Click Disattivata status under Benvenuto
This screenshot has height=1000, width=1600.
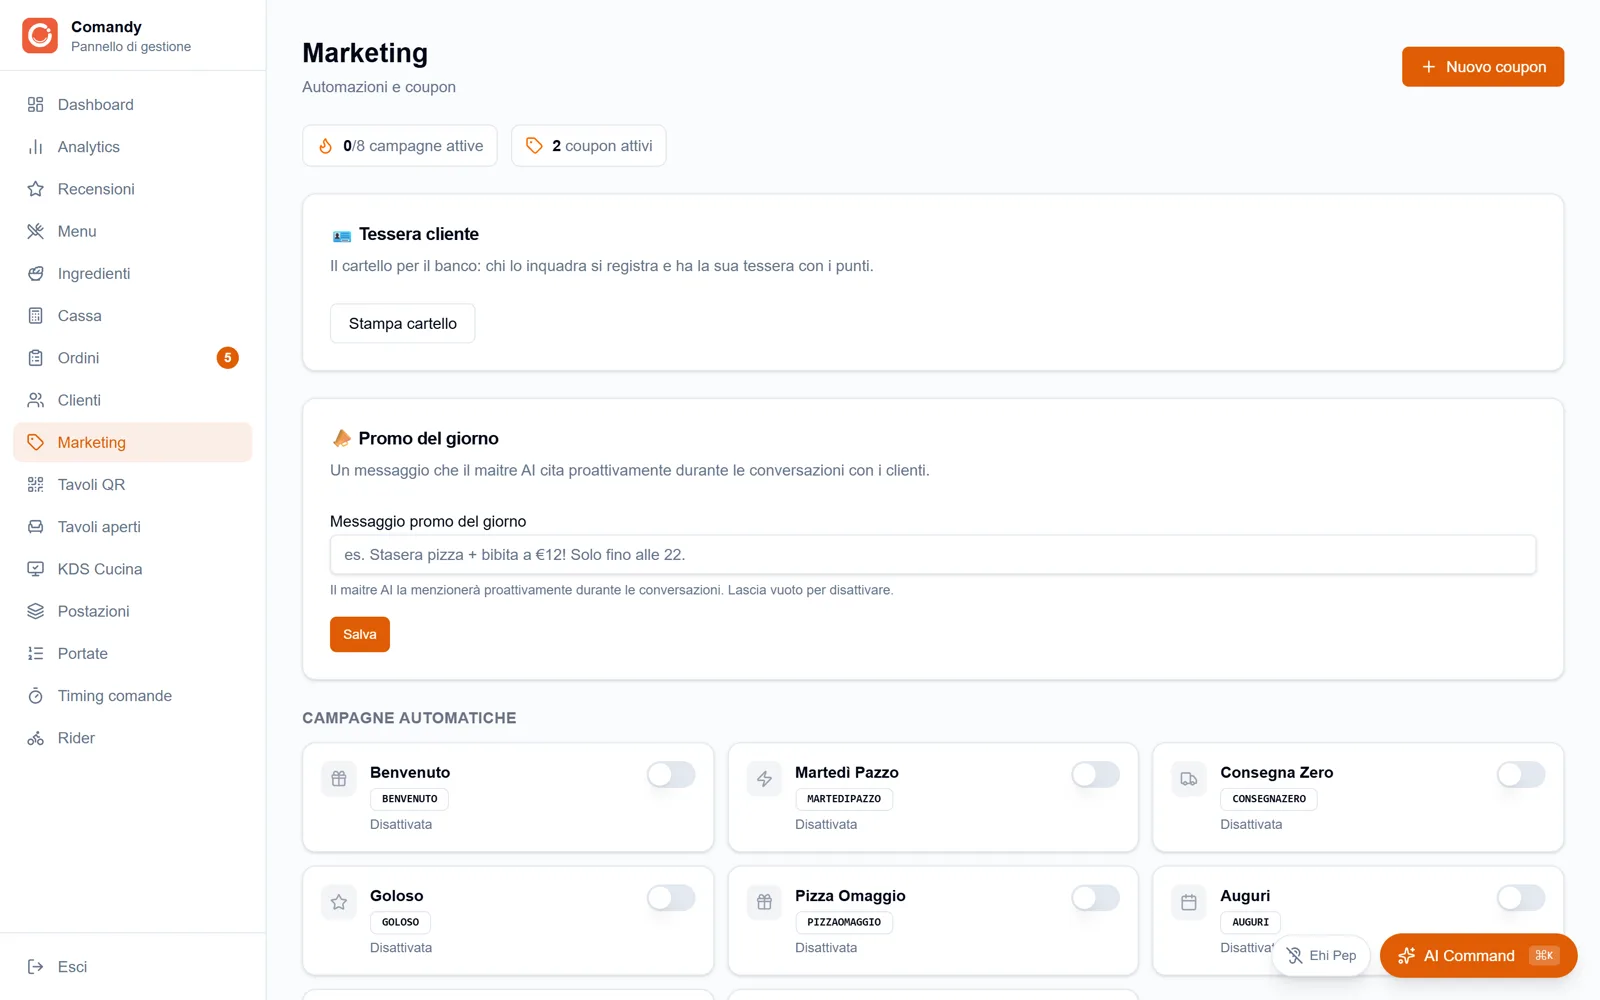point(401,825)
